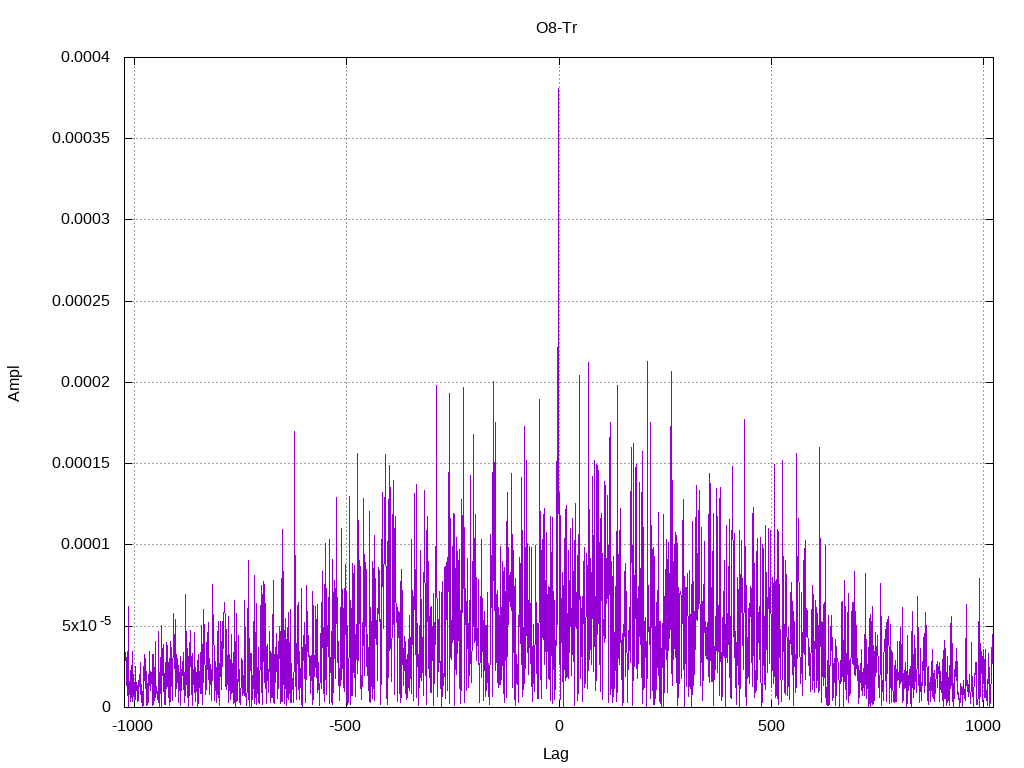Click the Lag x-axis label
The height and width of the screenshot is (768, 1024).
tap(556, 754)
